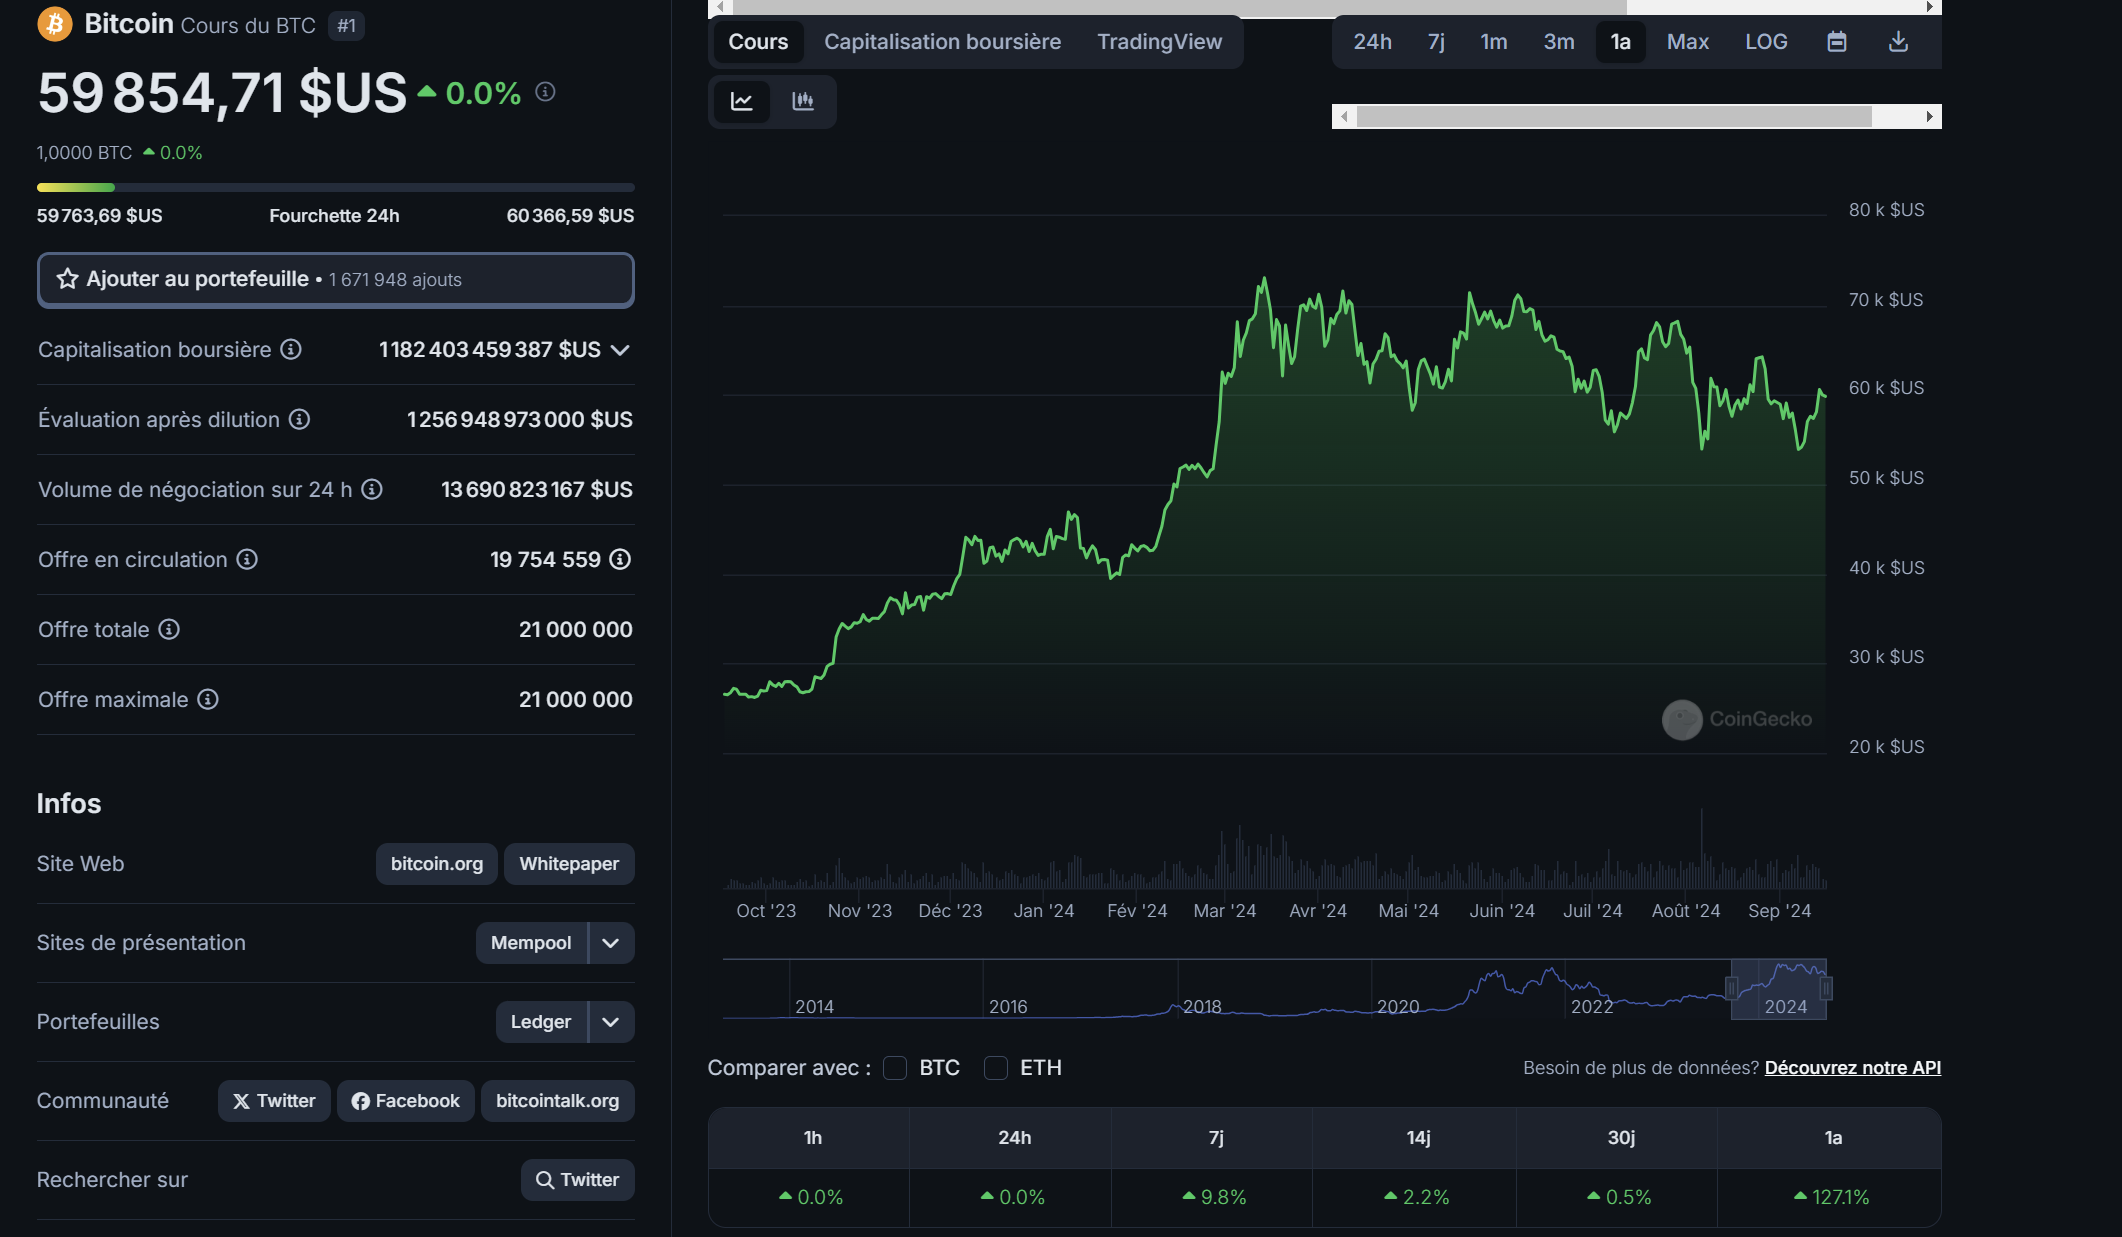Toggle LOG scale on the chart
The image size is (2122, 1237).
(1766, 42)
